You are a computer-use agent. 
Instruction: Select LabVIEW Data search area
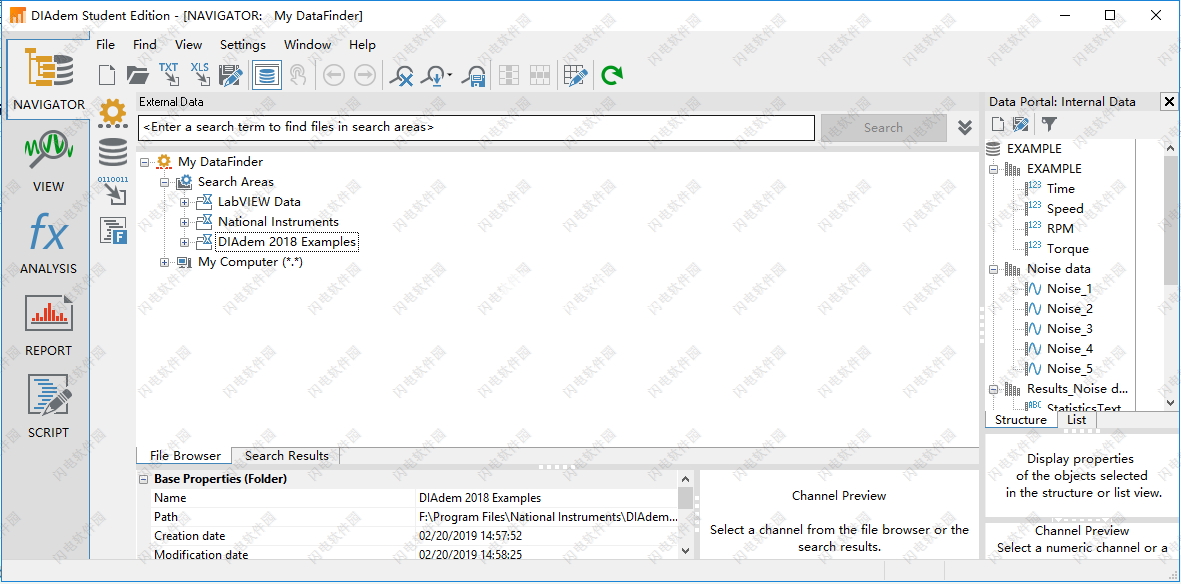259,202
